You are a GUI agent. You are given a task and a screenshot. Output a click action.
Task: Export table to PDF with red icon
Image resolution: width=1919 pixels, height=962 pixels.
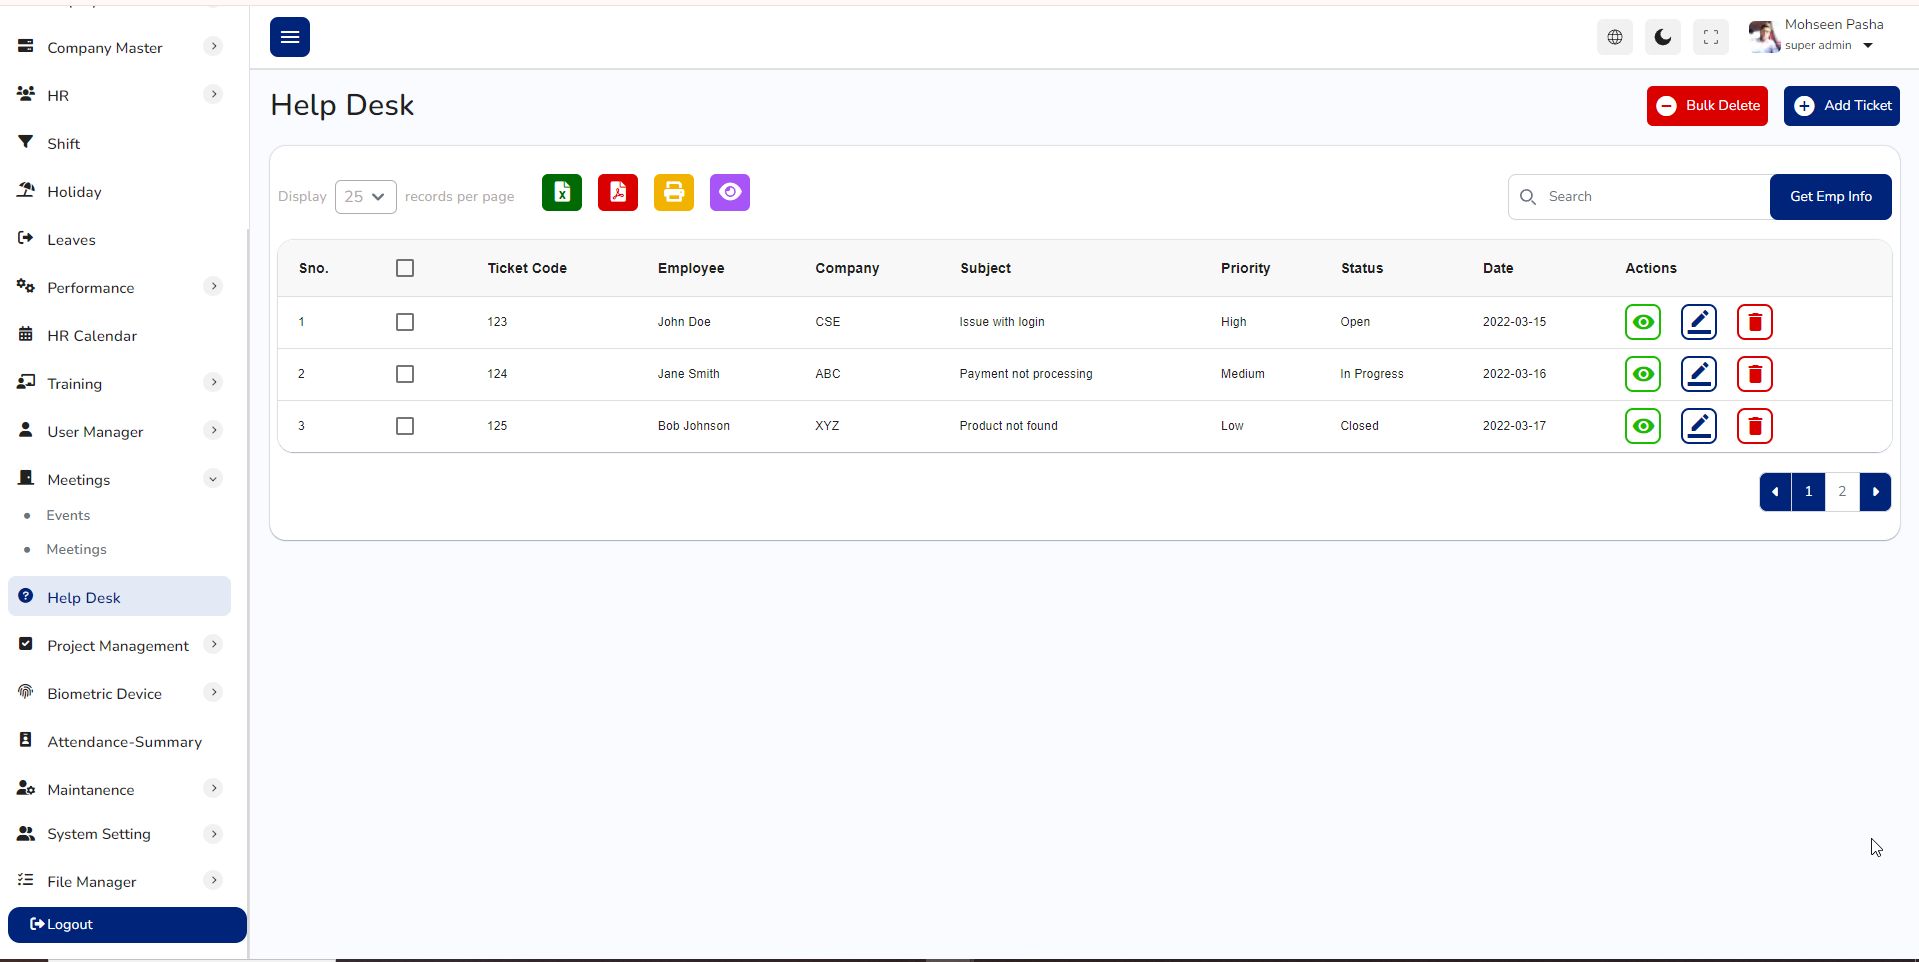pos(618,192)
